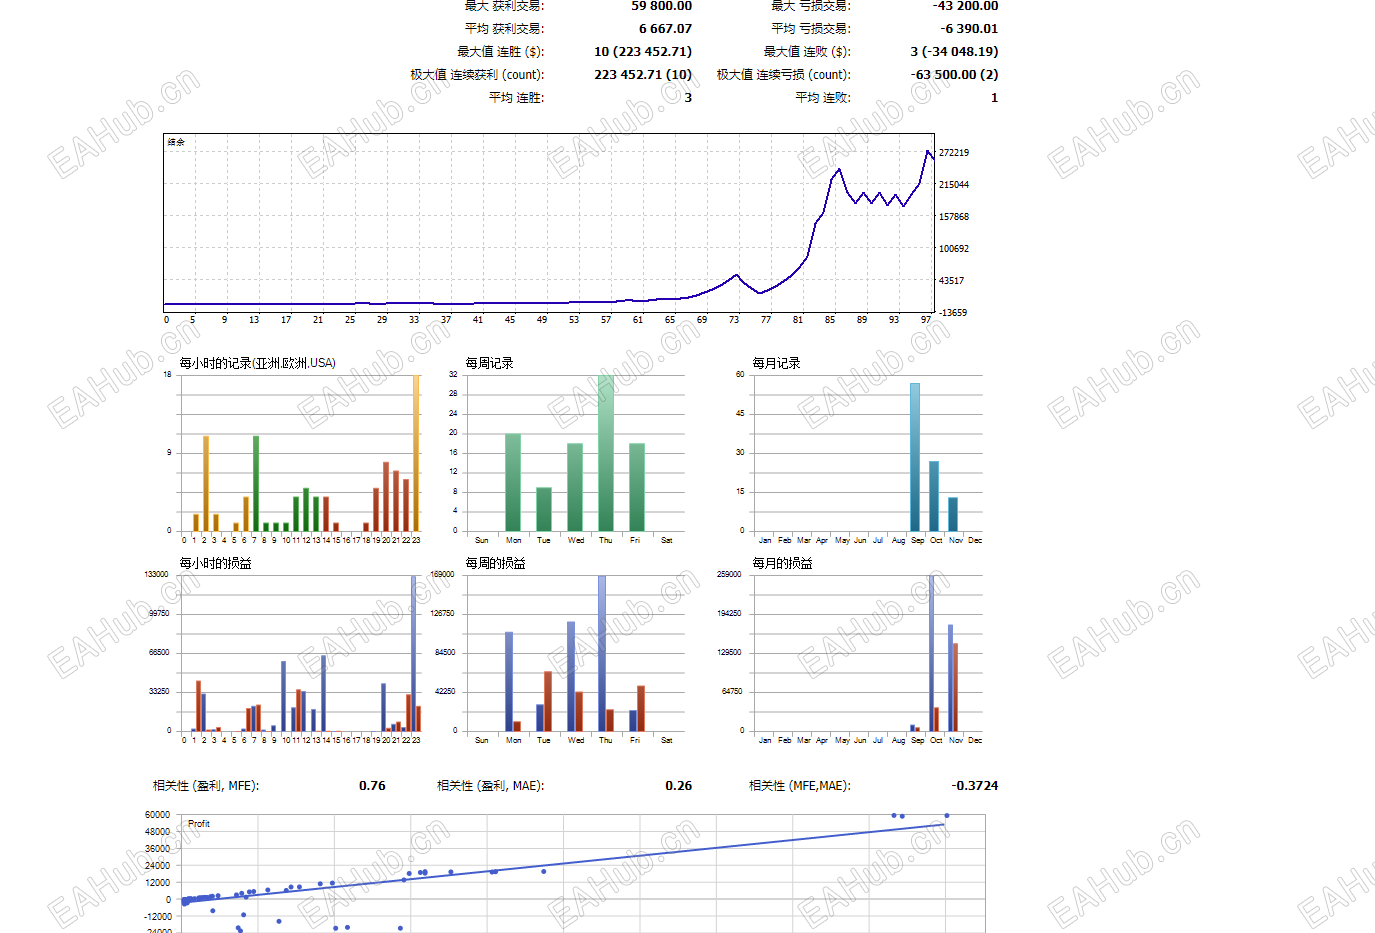Click the "-13659" axis value on the balance chart
Screen dimensions: 1375x933
pyautogui.click(x=953, y=313)
